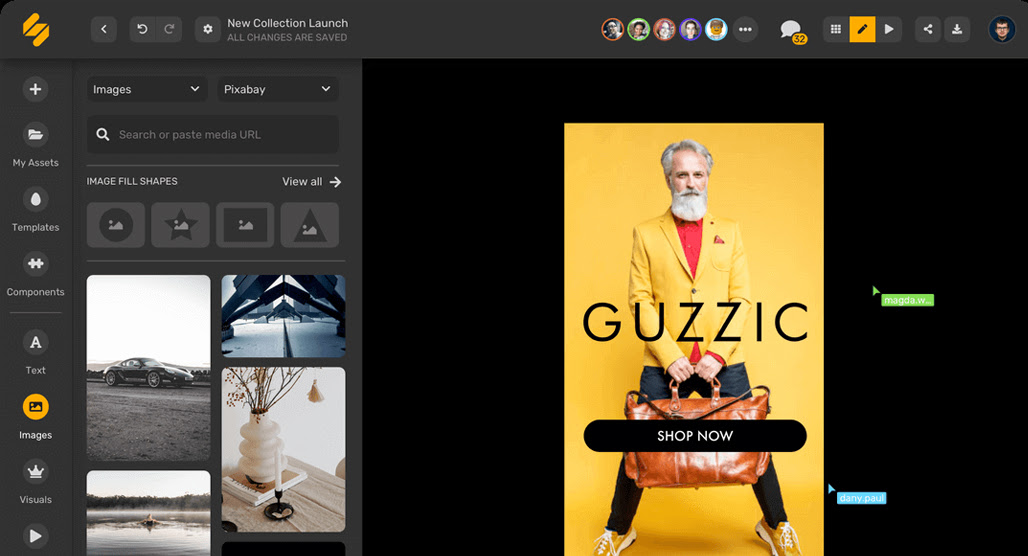Viewport: 1028px width, 556px height.
Task: Toggle the pencil edit mode button
Action: pyautogui.click(x=862, y=29)
